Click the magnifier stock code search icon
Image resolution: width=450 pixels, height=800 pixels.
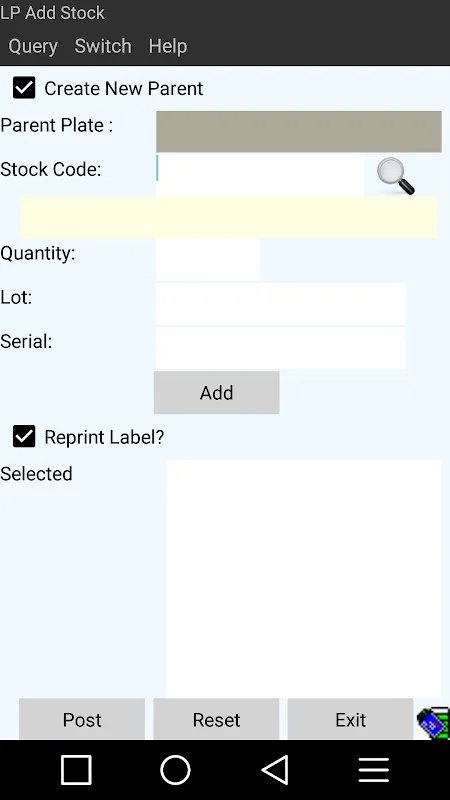(x=395, y=176)
